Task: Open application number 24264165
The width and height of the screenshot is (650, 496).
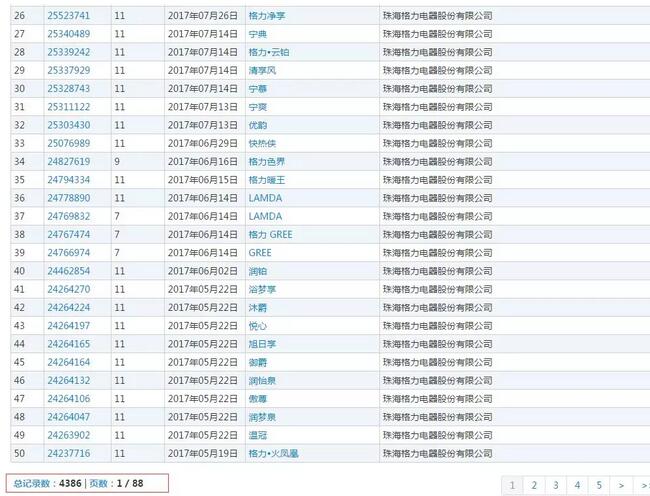Action: point(68,344)
